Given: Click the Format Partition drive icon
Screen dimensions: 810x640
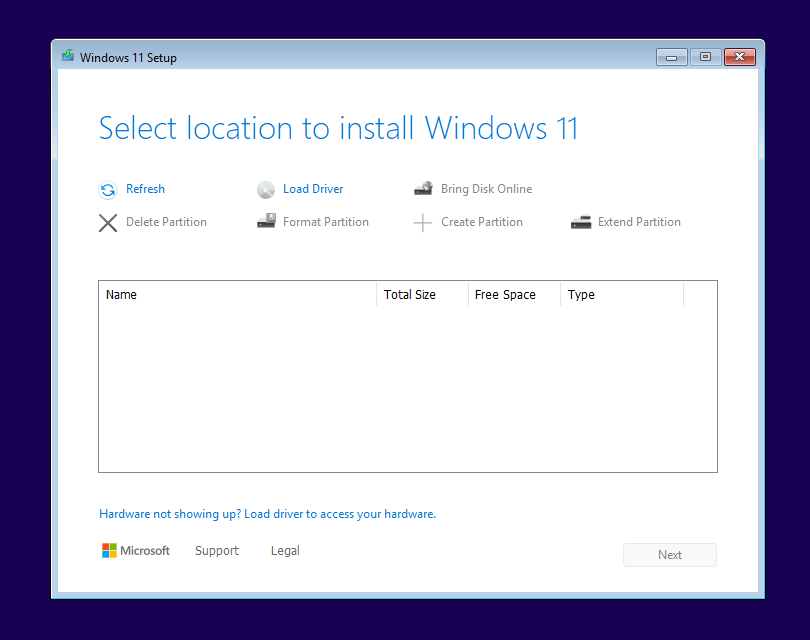Looking at the screenshot, I should pyautogui.click(x=267, y=221).
